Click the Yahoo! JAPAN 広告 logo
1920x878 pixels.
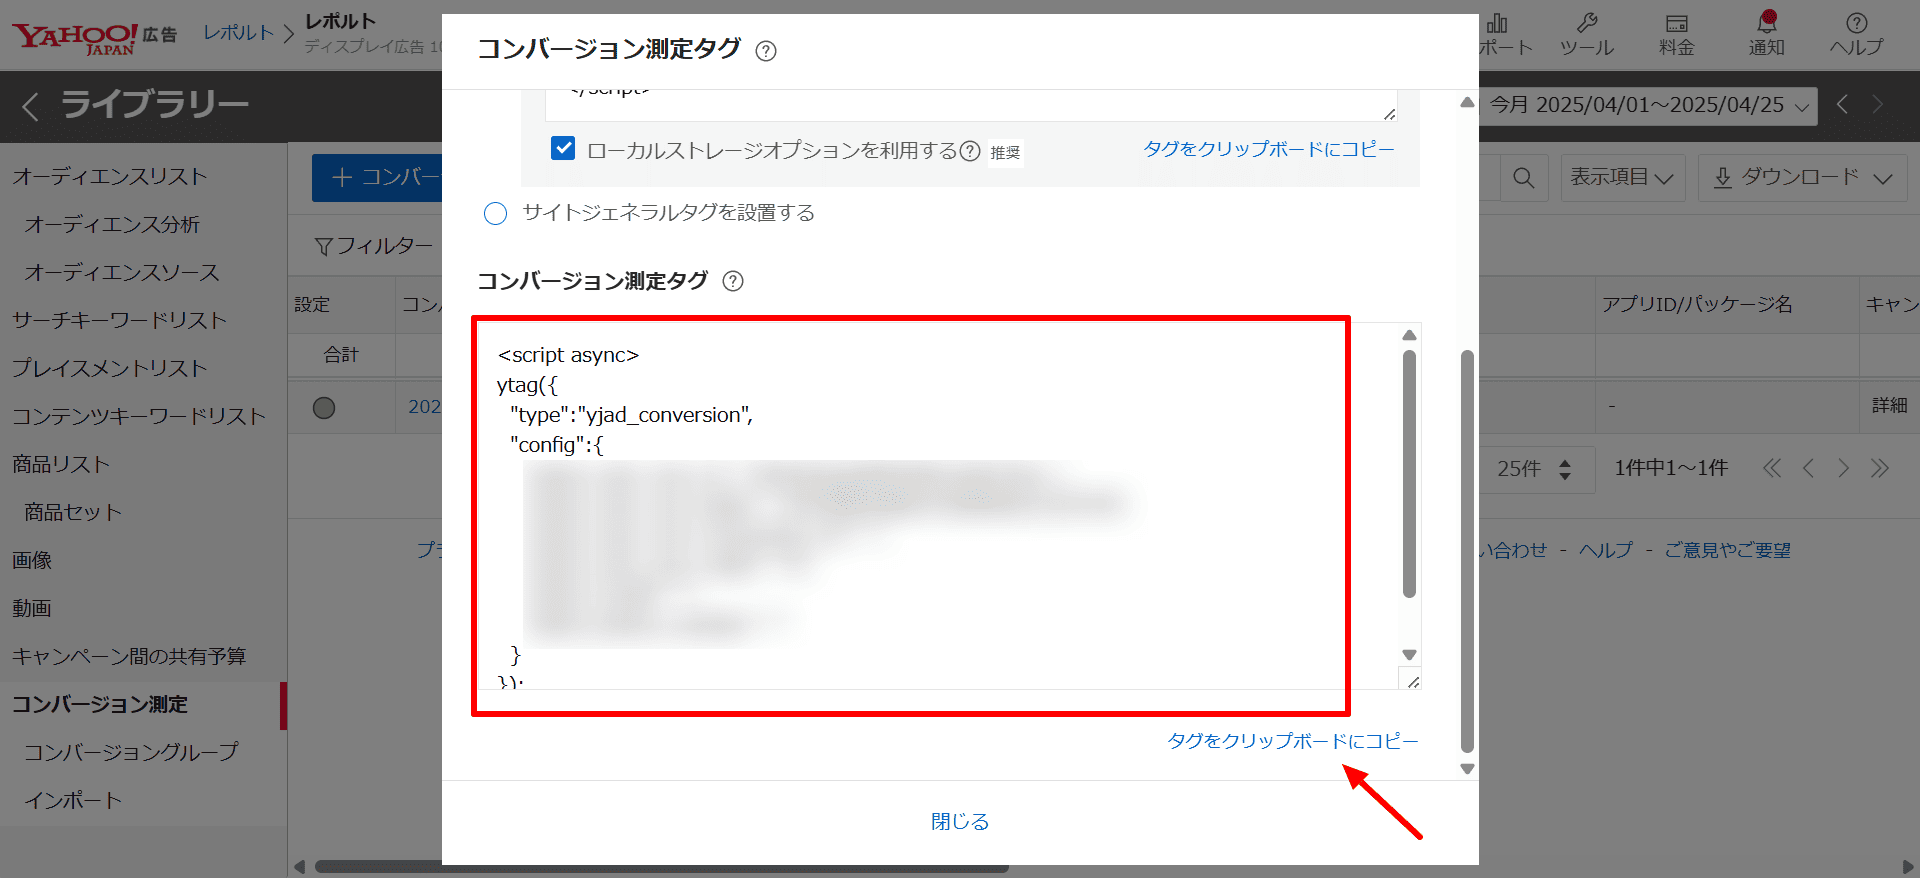94,38
